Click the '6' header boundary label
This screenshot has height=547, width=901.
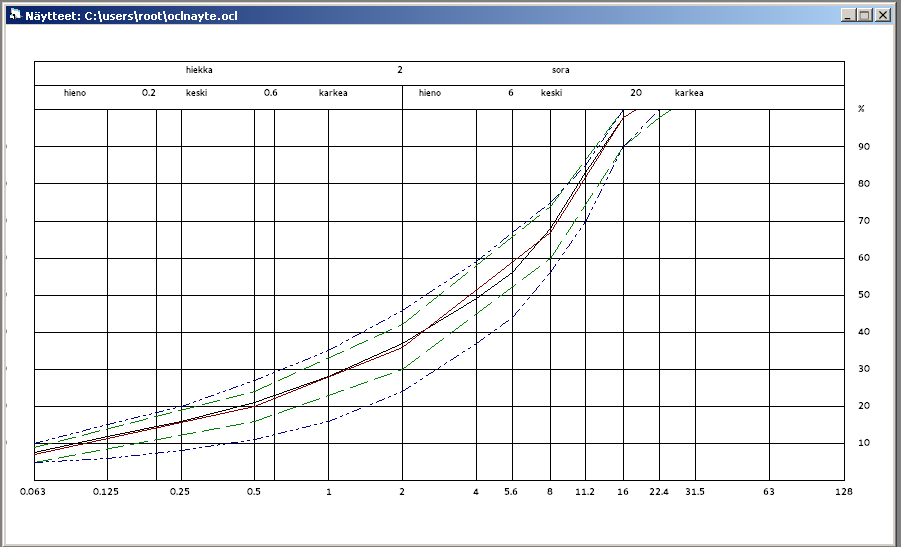[x=510, y=93]
